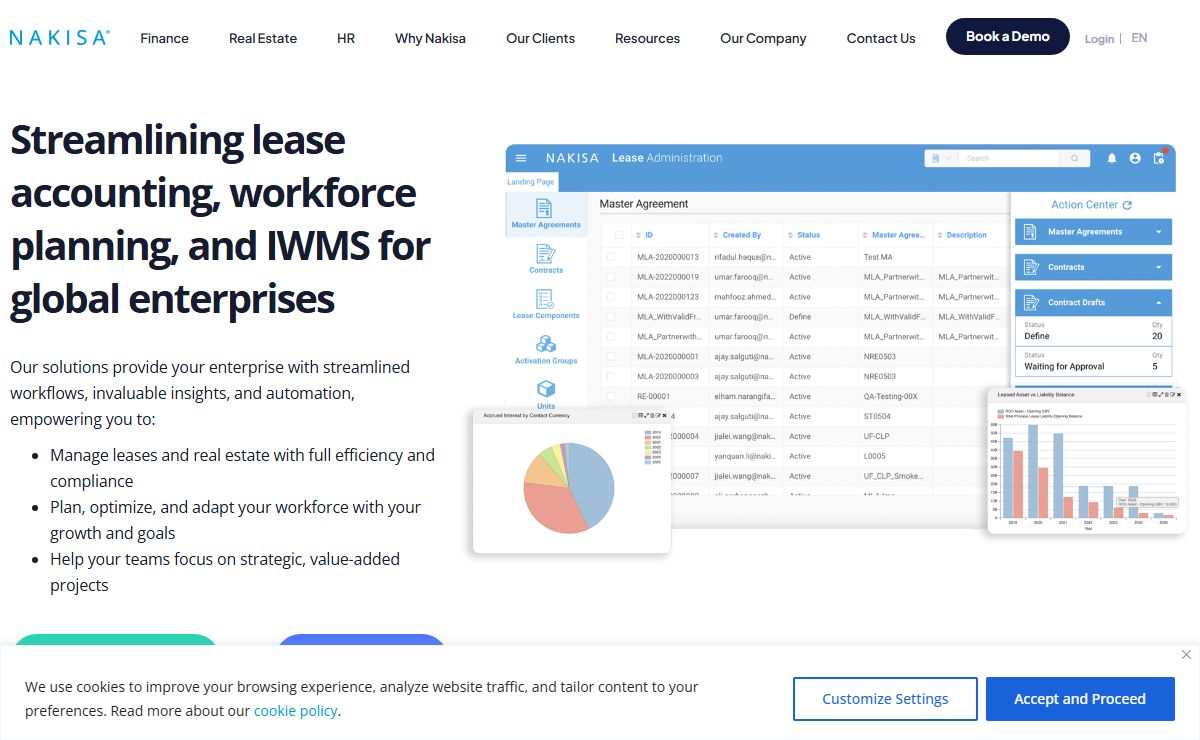
Task: Click Customize Settings button
Action: click(x=885, y=699)
